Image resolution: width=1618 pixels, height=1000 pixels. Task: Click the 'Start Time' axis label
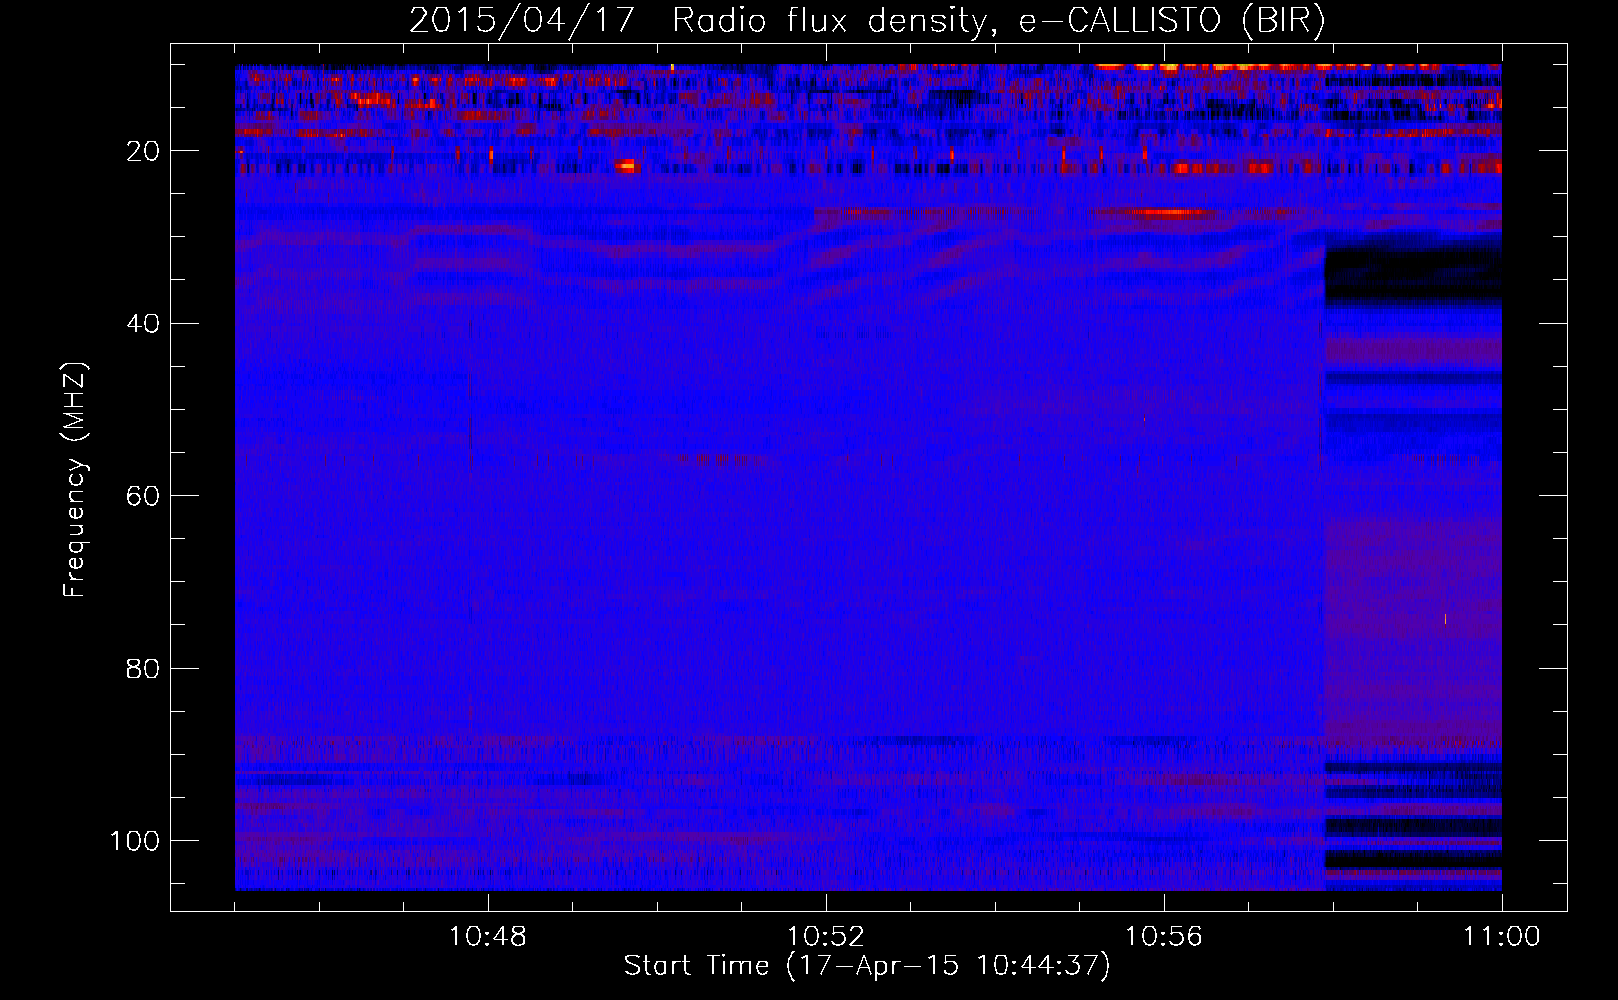click(867, 966)
